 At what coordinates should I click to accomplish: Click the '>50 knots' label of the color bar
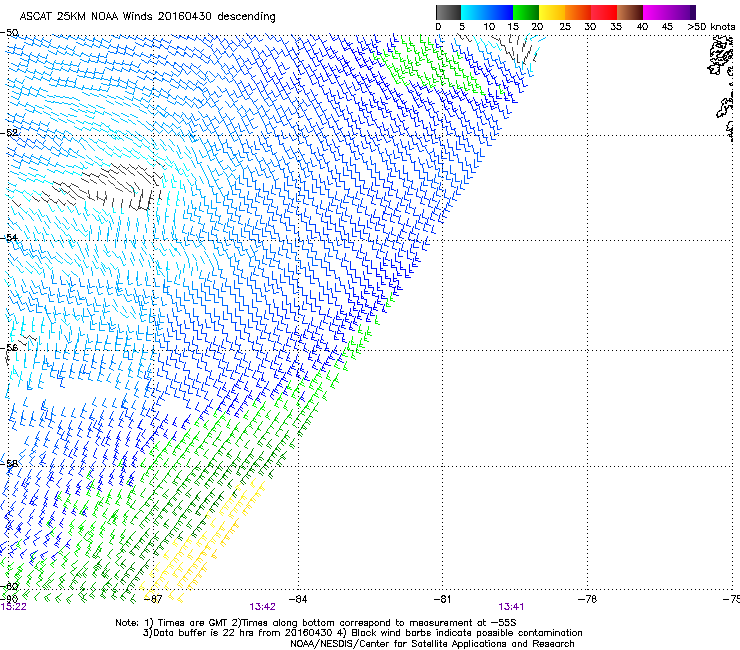point(711,27)
